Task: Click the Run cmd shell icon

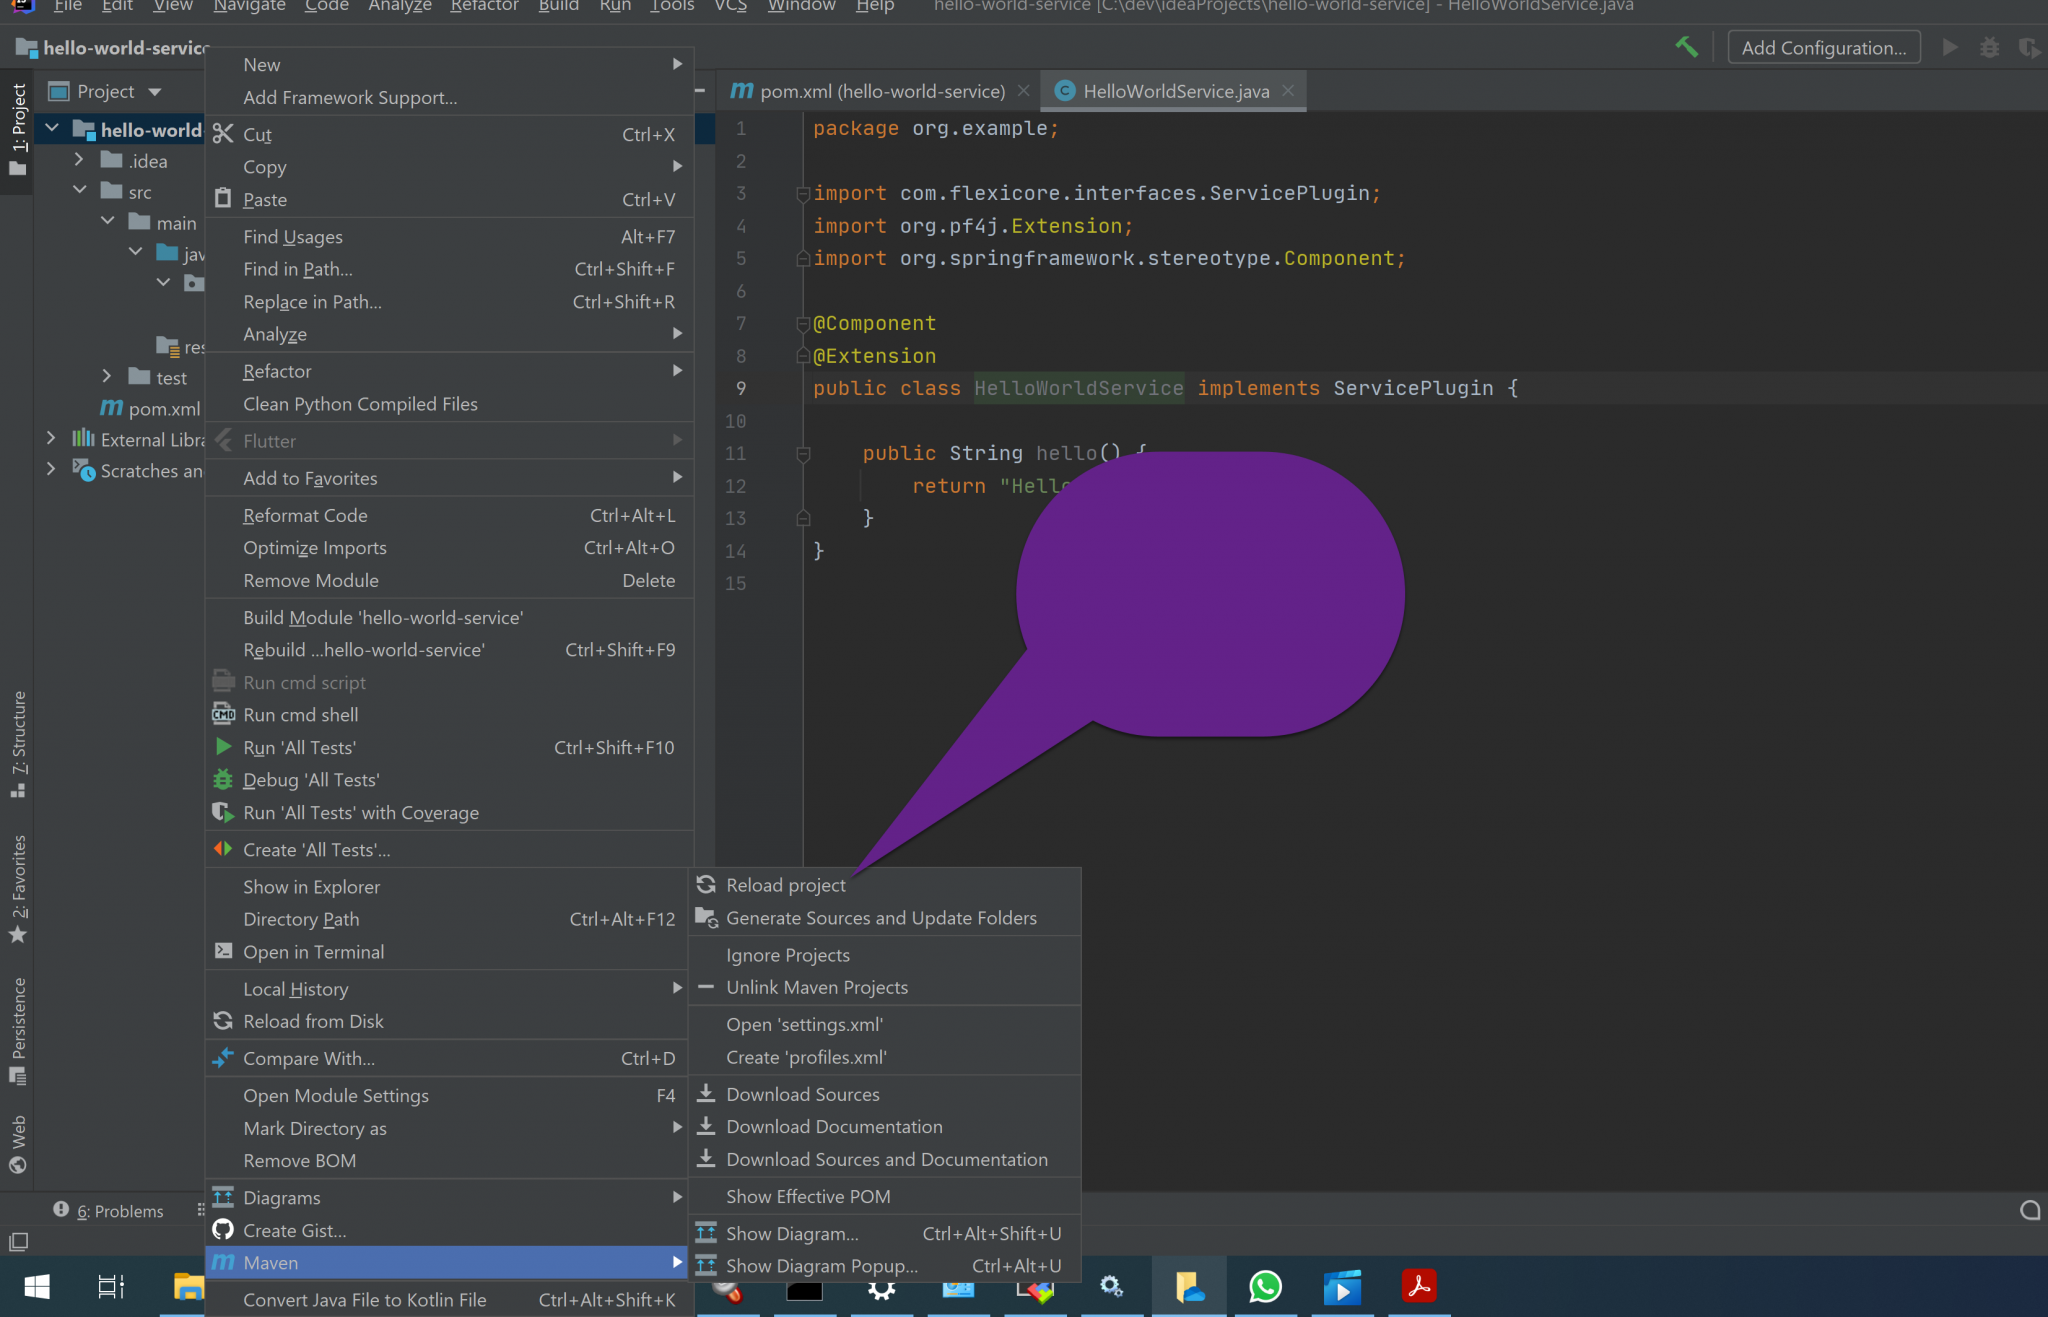Action: 223,715
